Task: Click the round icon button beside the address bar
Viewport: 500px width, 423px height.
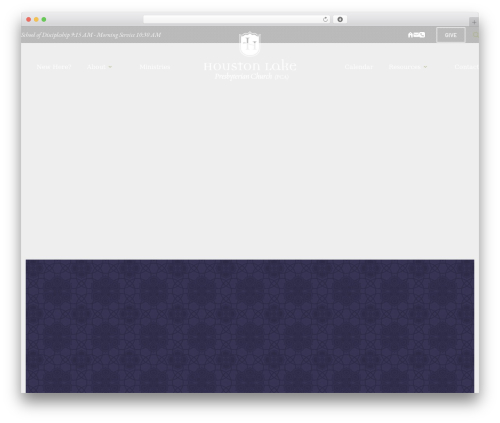Action: click(340, 20)
